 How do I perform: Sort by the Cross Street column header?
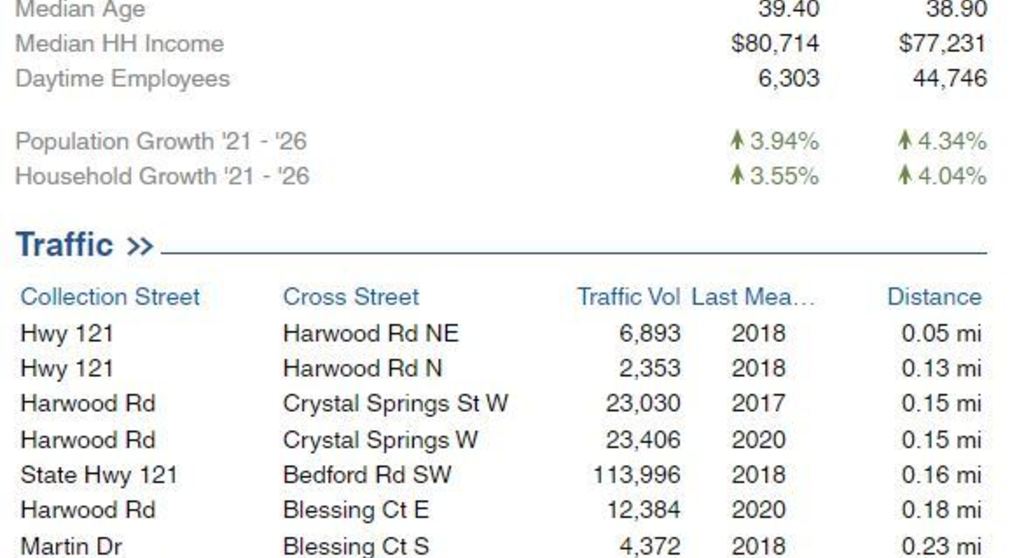click(351, 297)
